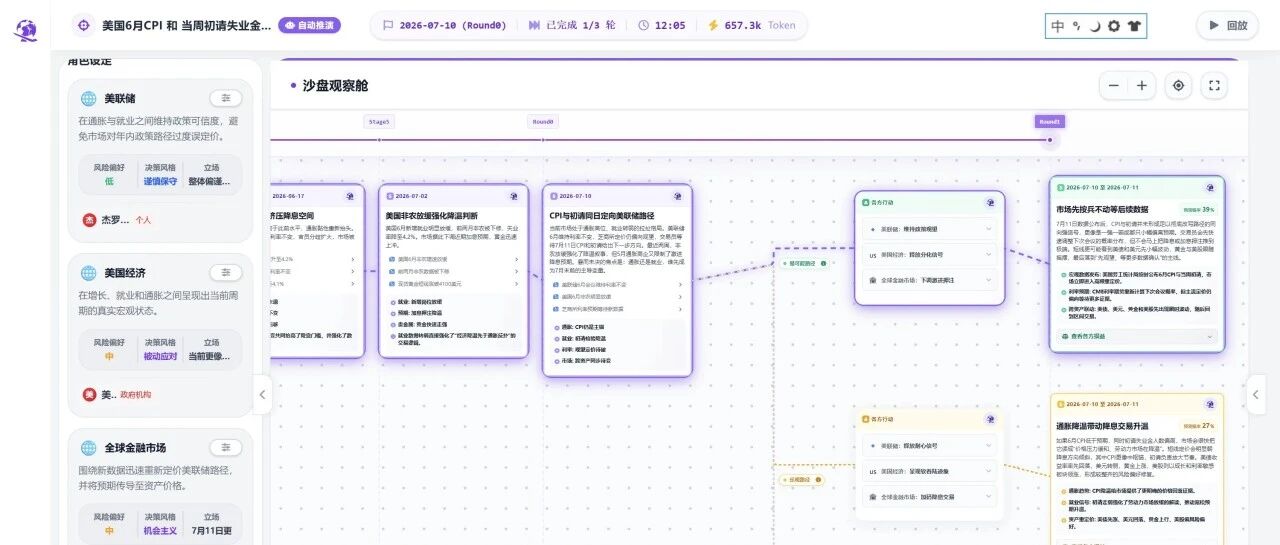Screen dimensions: 1280x545
Task: Expand the third evidence row in 美国非农放缓 card
Action: click(x=455, y=284)
